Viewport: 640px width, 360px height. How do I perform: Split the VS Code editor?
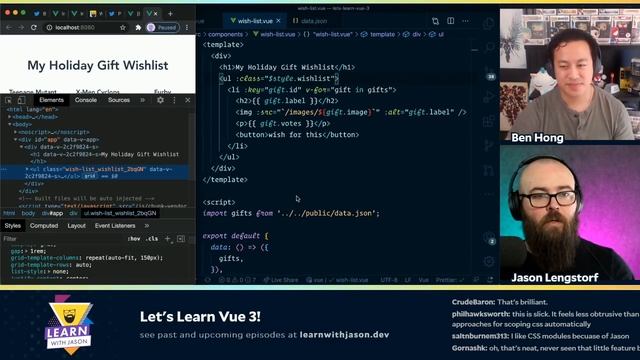pos(451,21)
